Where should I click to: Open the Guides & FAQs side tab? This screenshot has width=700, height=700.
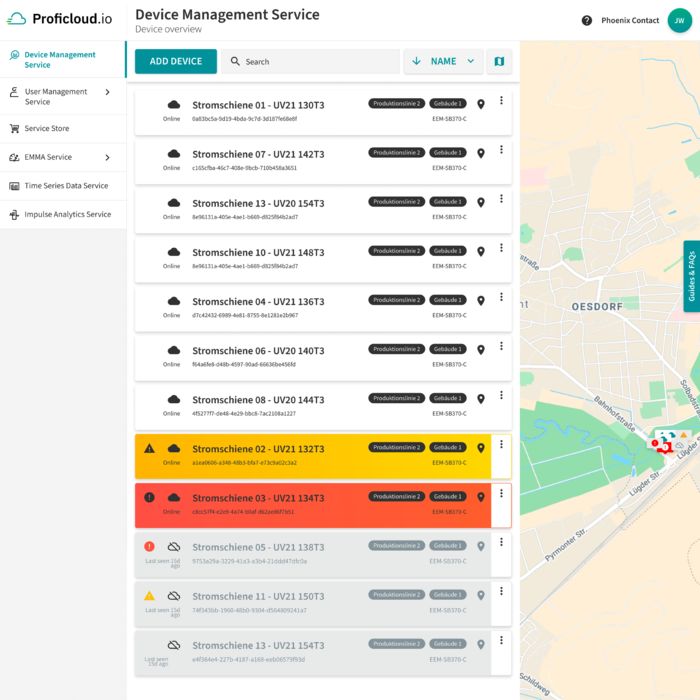[691, 276]
